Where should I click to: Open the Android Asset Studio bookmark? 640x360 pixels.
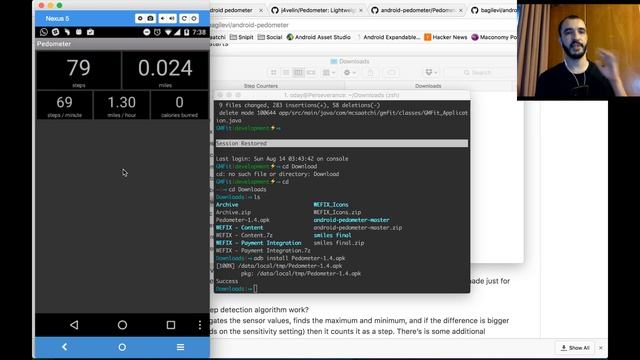tap(318, 37)
